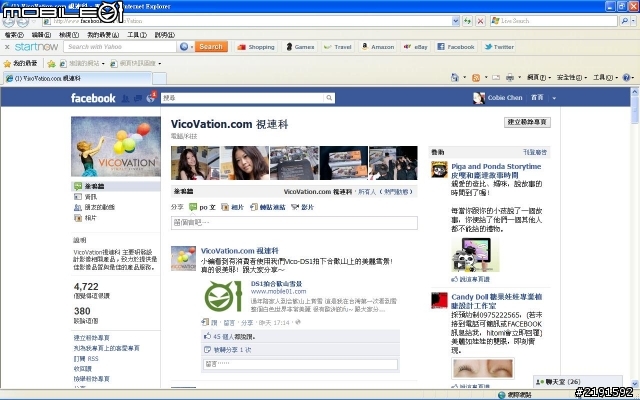The width and height of the screenshot is (640, 400).
Task: Open the Page dropdown in the IE command bar
Action: click(x=539, y=77)
